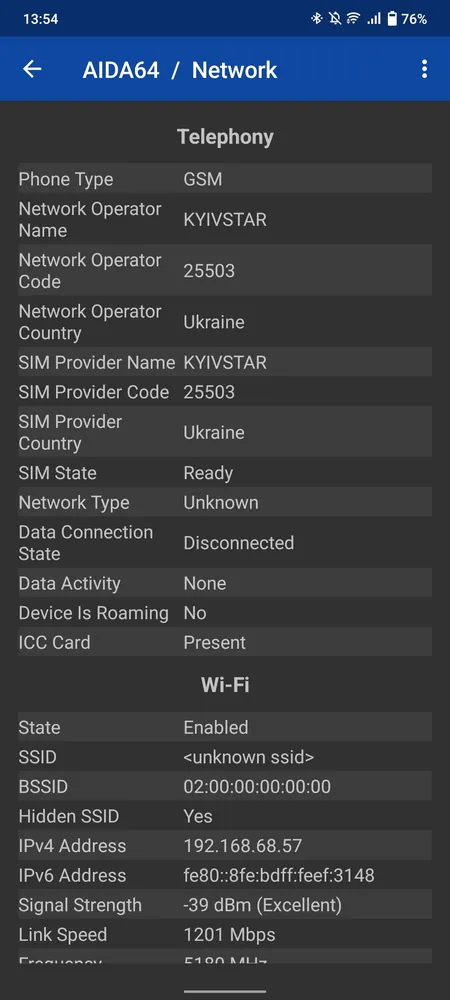Tap the Wi-Fi status bar icon
The image size is (450, 1000).
[x=353, y=18]
